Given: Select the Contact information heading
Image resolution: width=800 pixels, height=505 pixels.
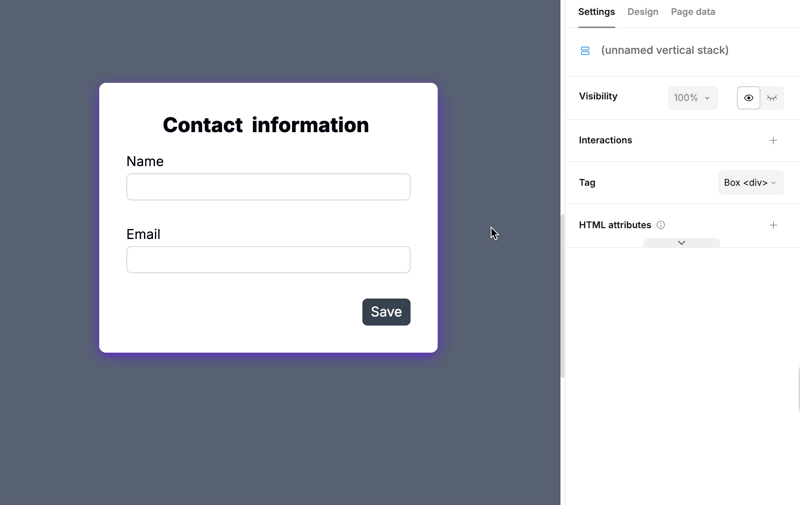Looking at the screenshot, I should tap(266, 125).
